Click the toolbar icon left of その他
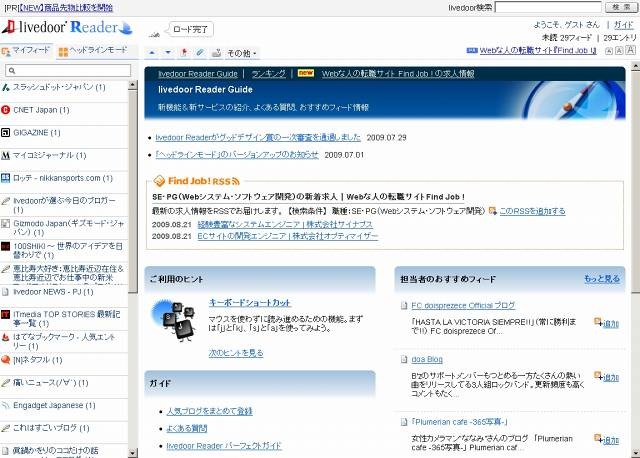The height and width of the screenshot is (458, 640). [216, 53]
